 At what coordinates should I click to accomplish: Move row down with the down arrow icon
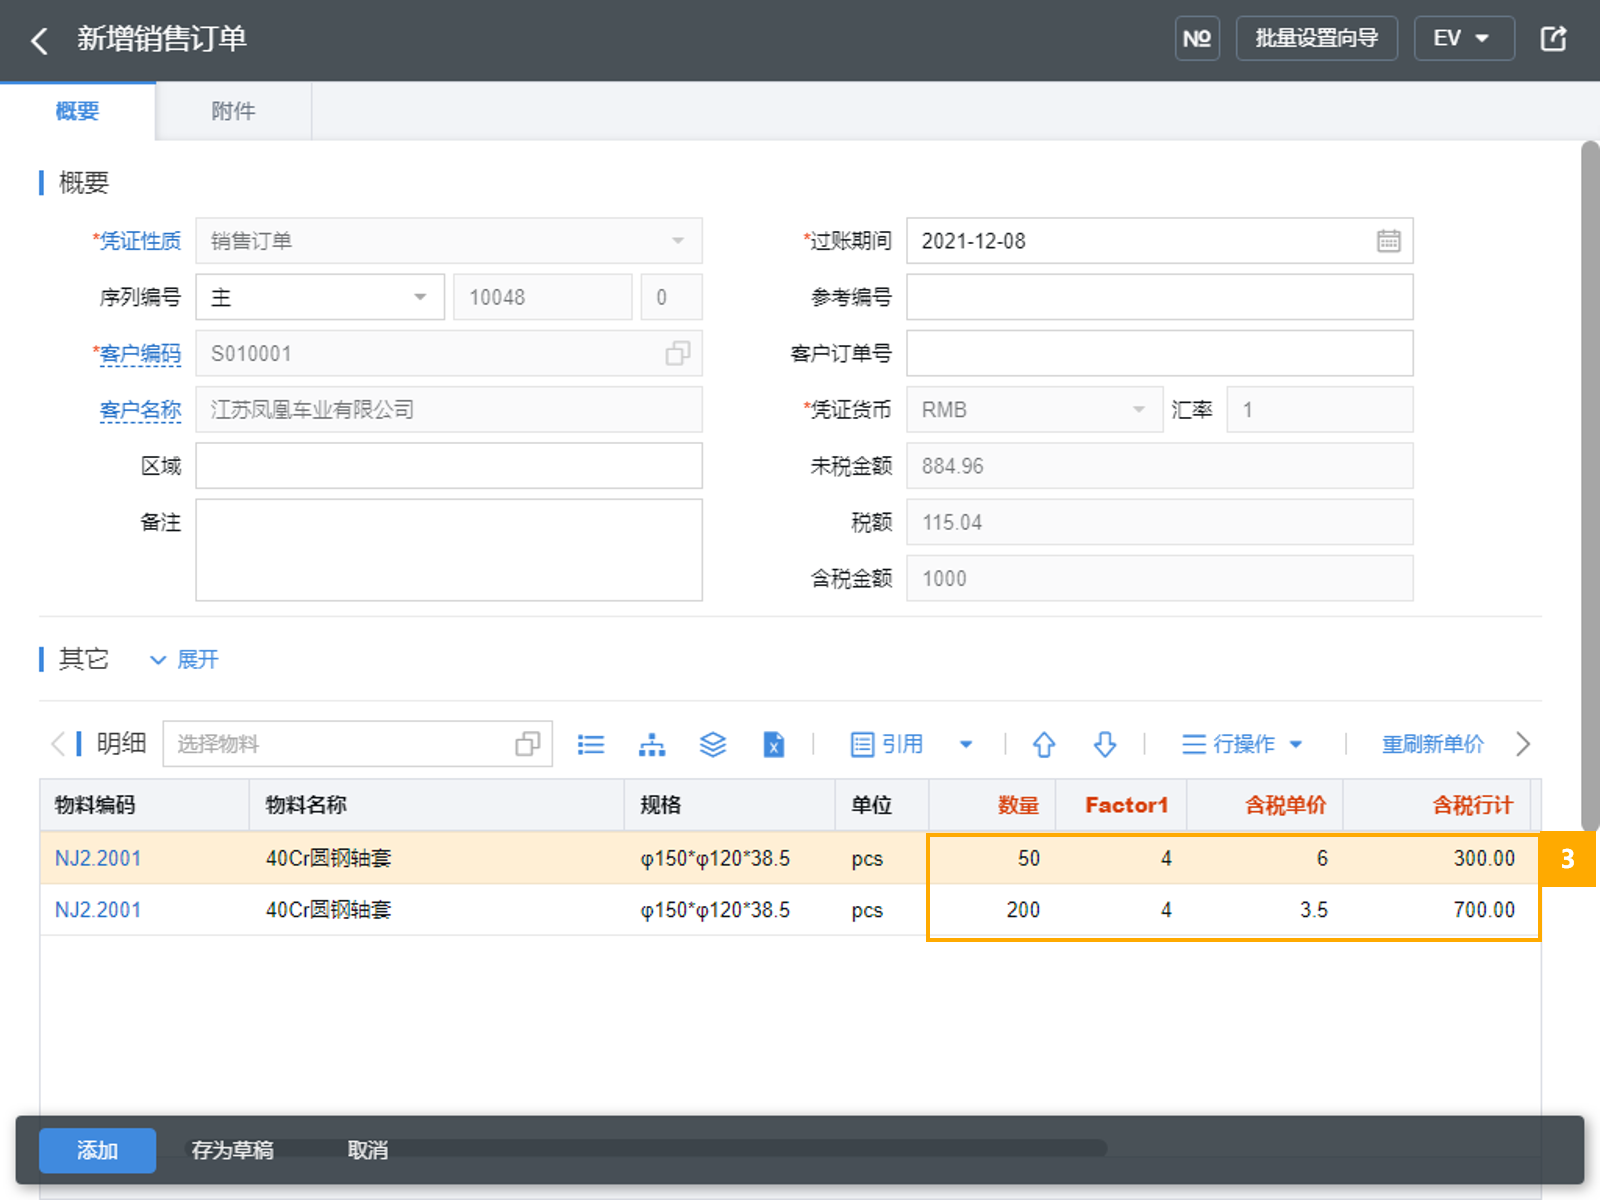point(1105,744)
